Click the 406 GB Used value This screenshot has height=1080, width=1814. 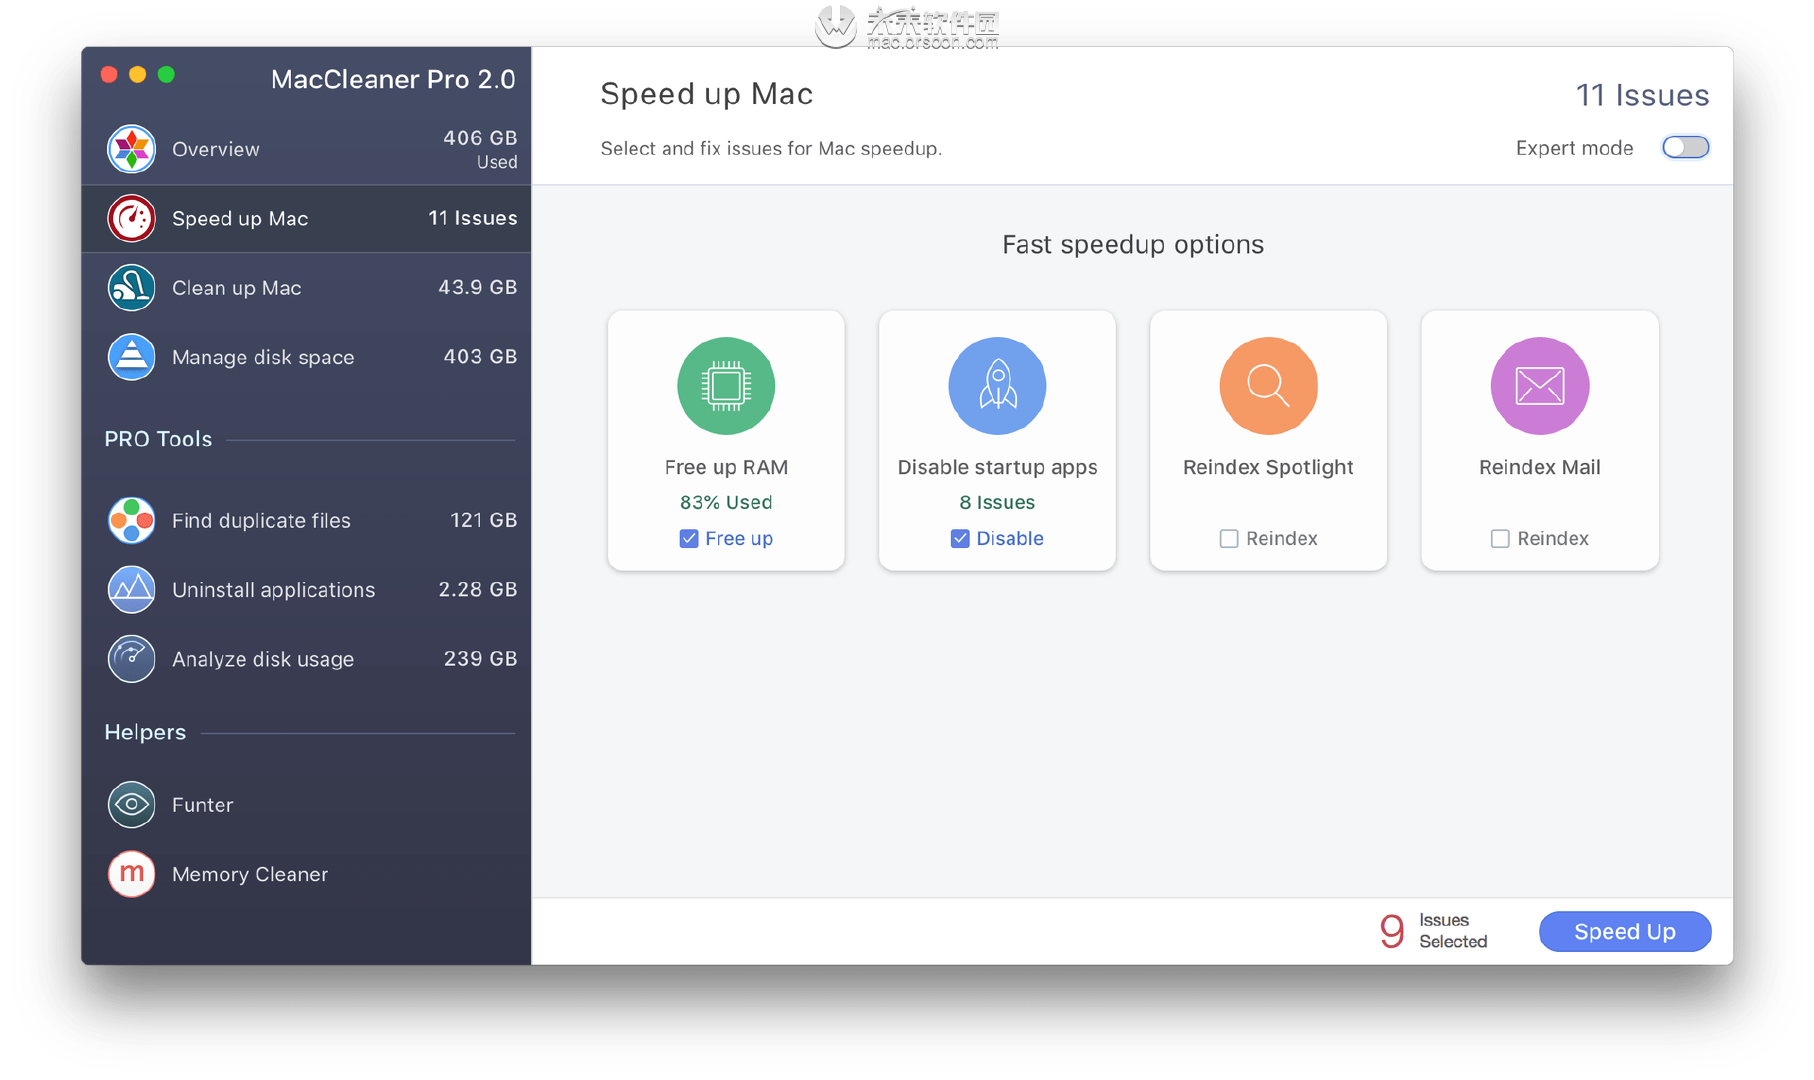[x=480, y=148]
